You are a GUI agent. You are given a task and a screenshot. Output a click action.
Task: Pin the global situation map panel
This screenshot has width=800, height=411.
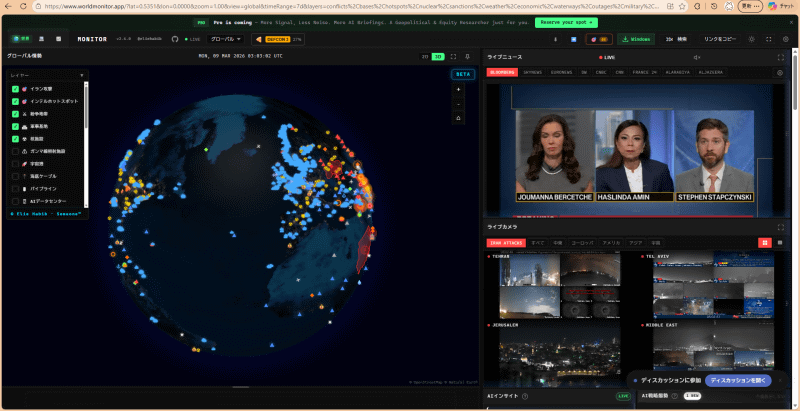[x=467, y=57]
